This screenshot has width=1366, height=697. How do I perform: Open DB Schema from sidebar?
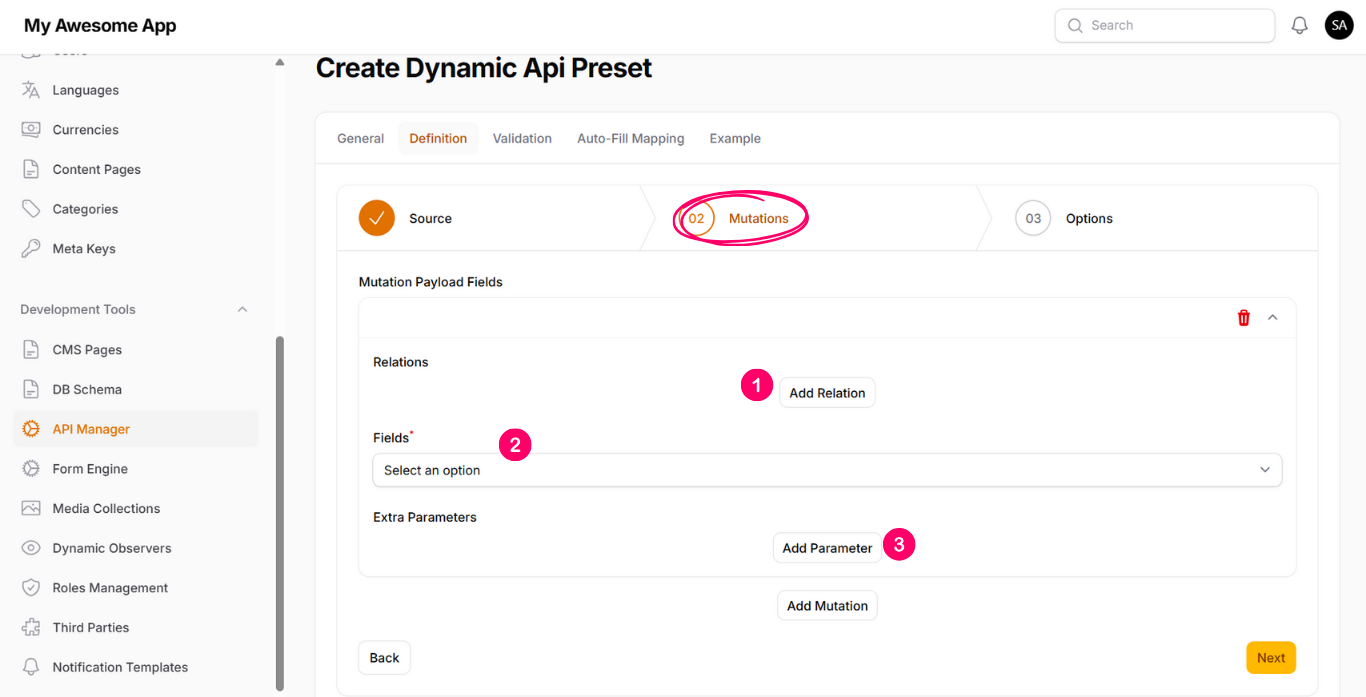(87, 389)
